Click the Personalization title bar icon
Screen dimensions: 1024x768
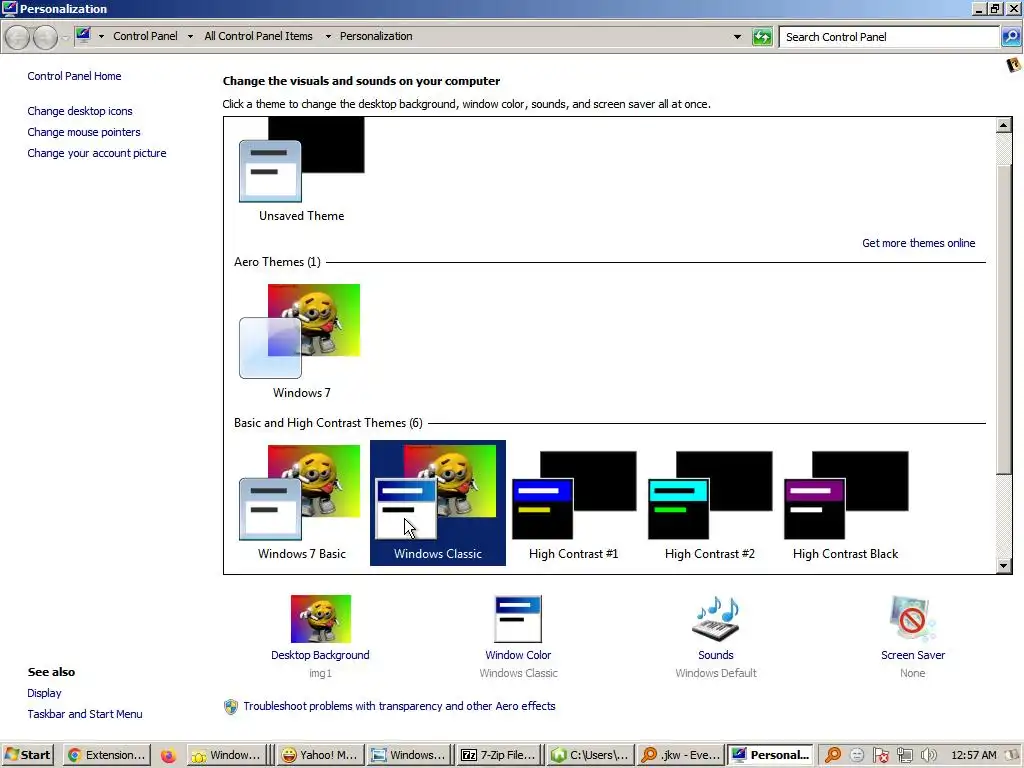point(9,8)
